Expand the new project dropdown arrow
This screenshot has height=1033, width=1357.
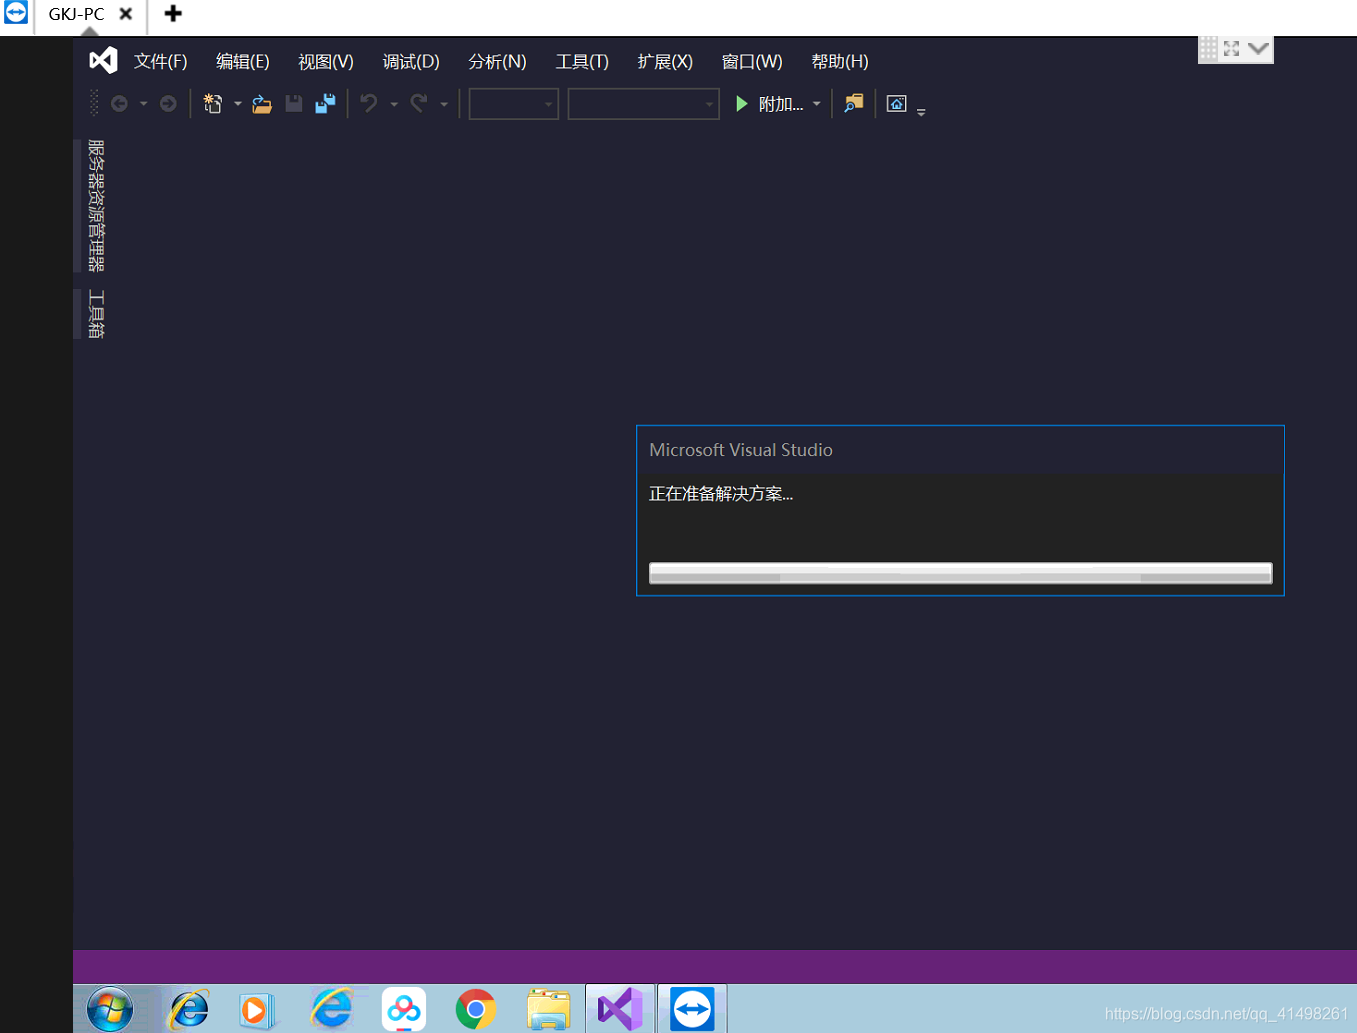click(238, 104)
